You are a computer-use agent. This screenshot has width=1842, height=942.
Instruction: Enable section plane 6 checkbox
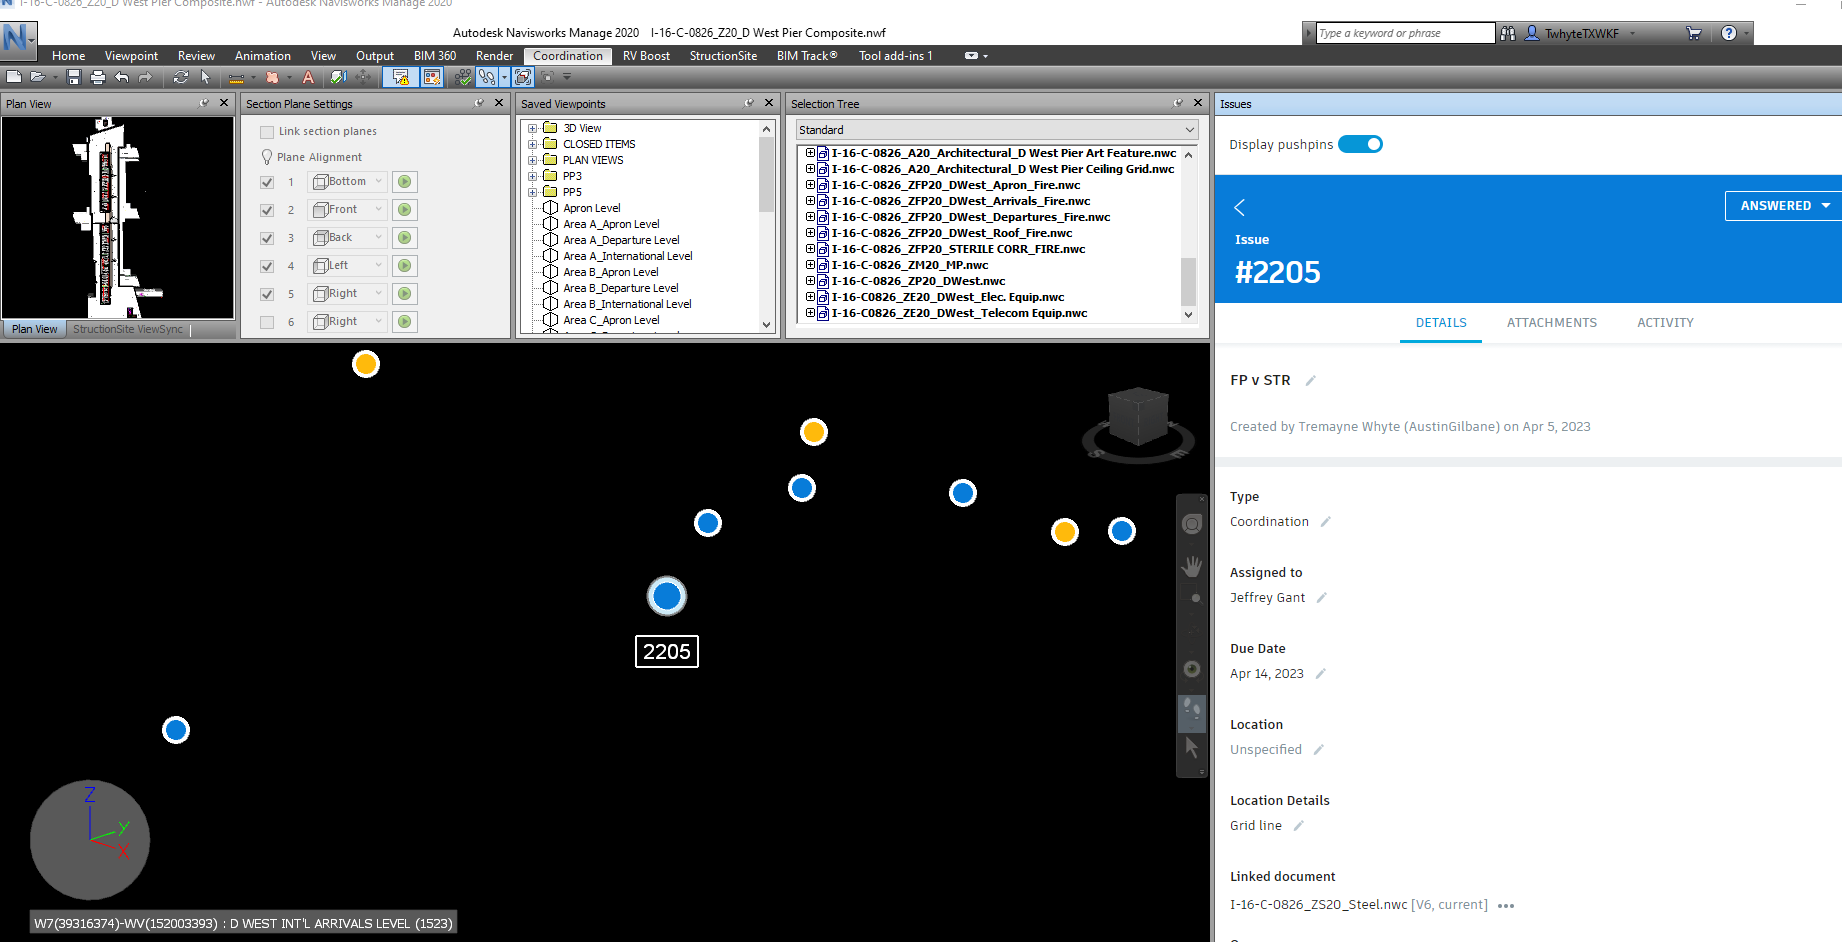click(267, 321)
